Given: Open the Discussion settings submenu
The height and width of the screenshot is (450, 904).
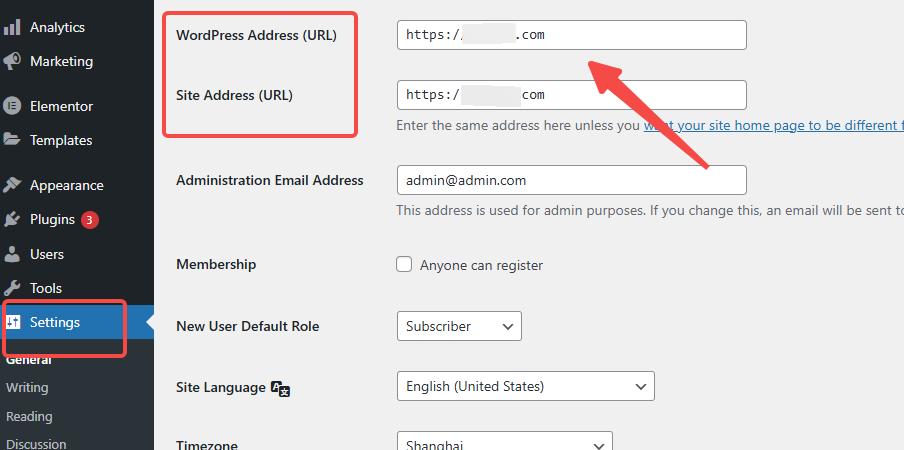Looking at the screenshot, I should 36,444.
